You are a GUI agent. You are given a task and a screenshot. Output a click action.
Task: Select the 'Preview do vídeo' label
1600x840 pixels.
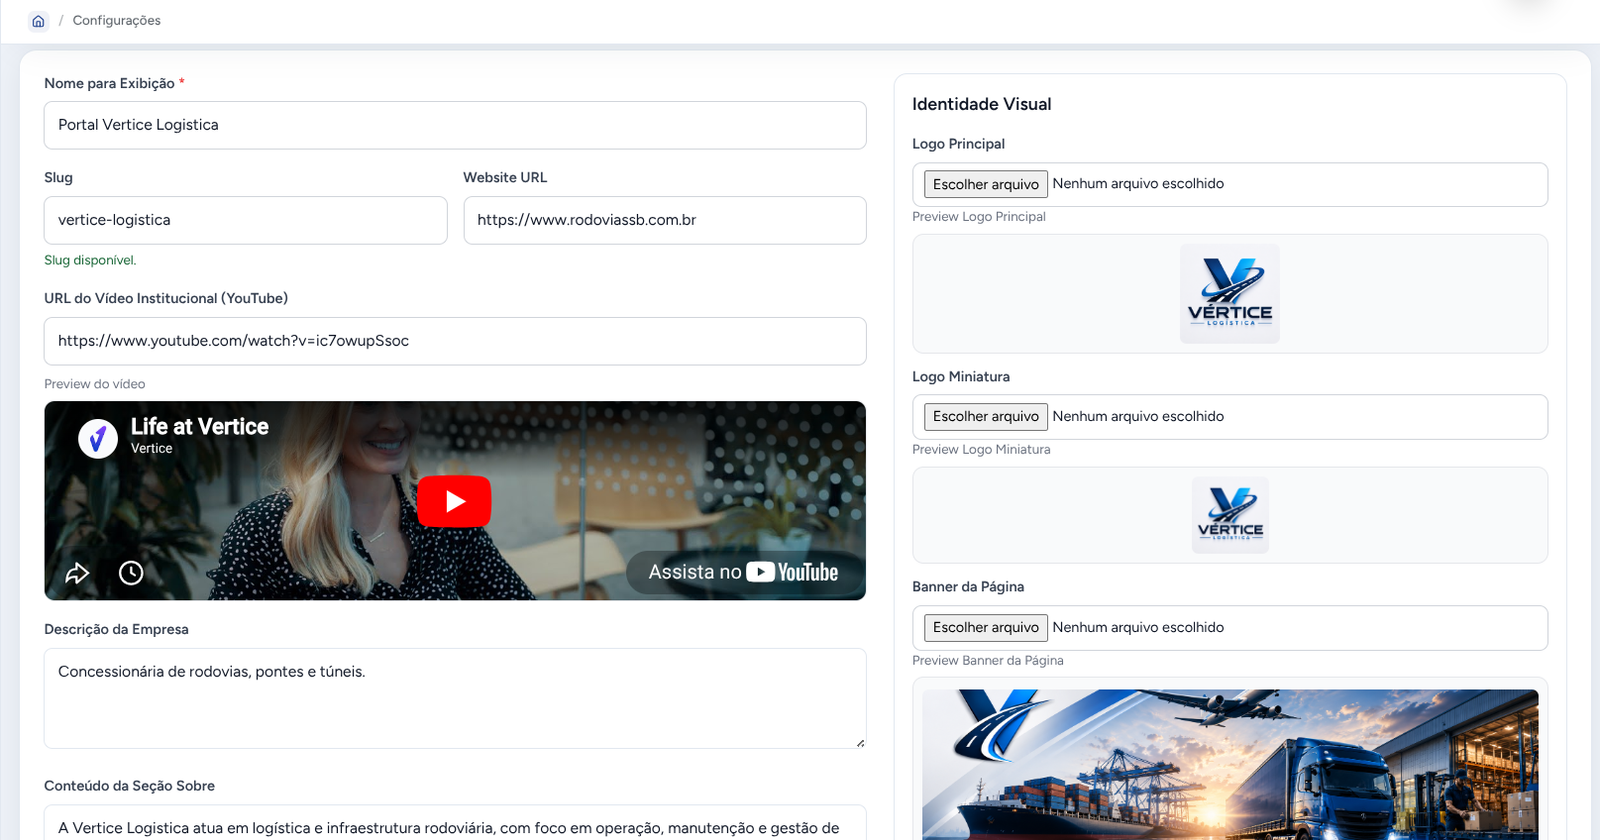(x=95, y=384)
